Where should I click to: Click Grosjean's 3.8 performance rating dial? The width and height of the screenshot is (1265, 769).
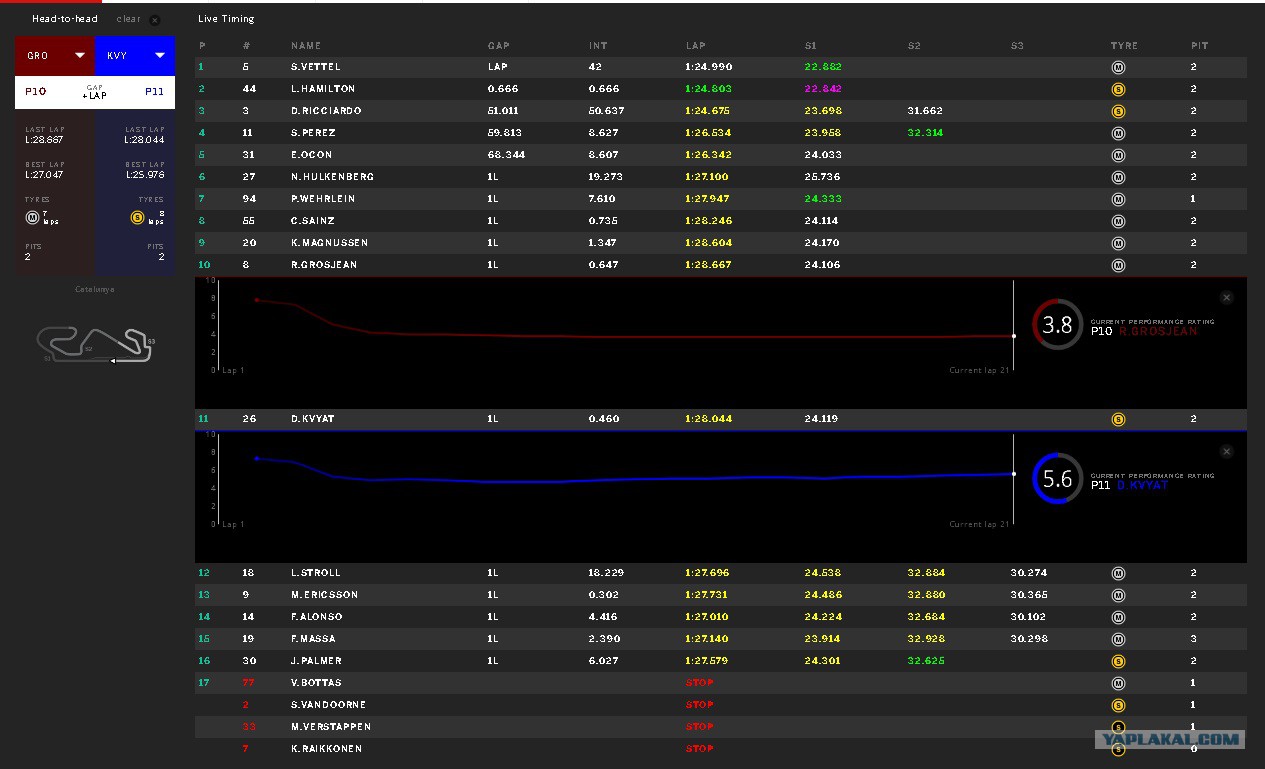coord(1057,324)
